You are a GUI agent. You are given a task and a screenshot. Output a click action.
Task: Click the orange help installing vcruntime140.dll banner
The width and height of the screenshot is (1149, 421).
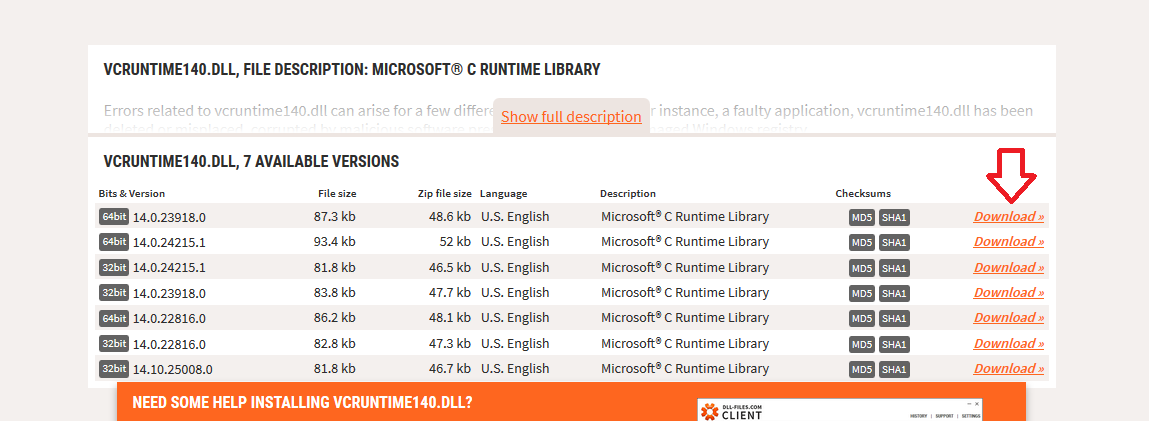pos(400,403)
